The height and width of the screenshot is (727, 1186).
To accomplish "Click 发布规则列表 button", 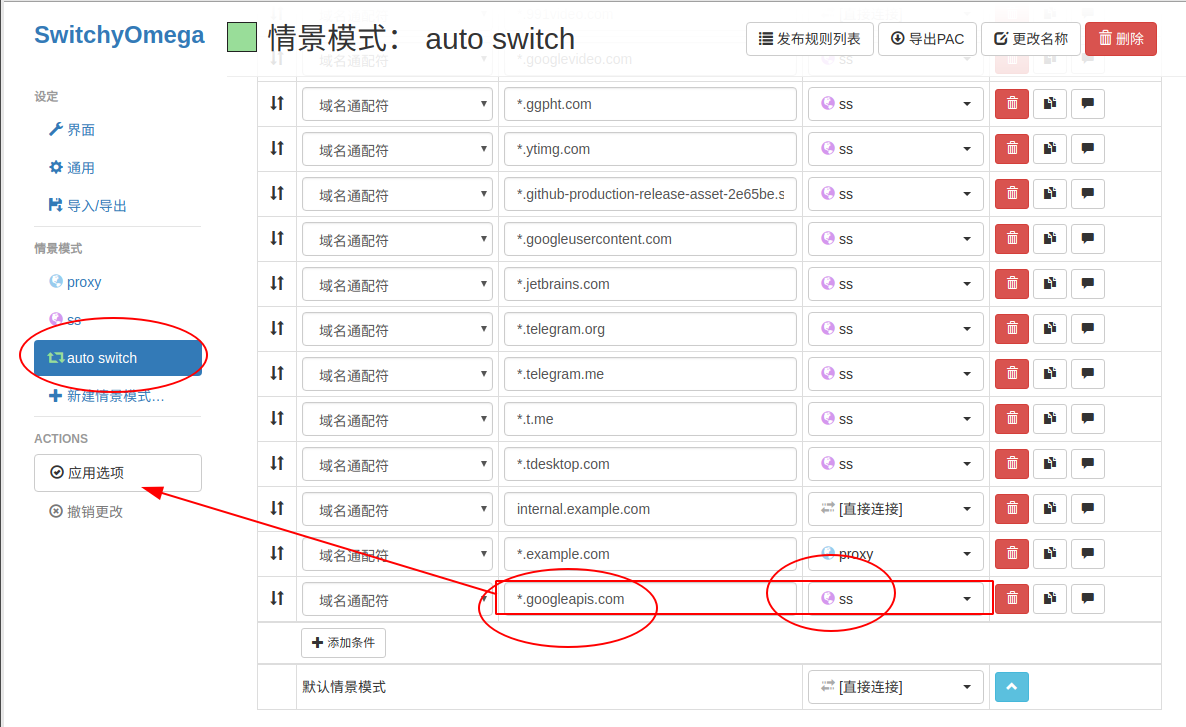I will pyautogui.click(x=810, y=39).
